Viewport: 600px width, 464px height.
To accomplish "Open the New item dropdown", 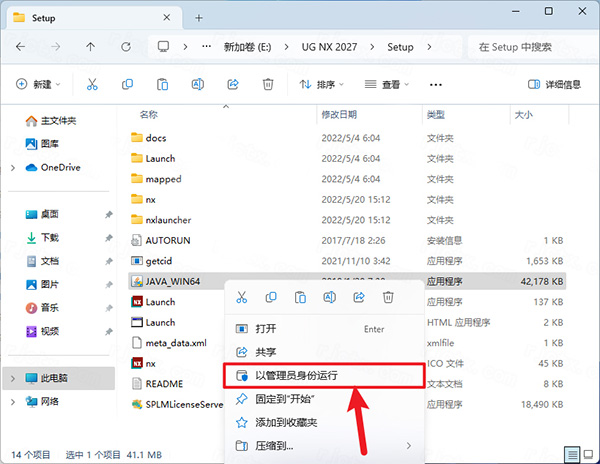I will pyautogui.click(x=40, y=85).
